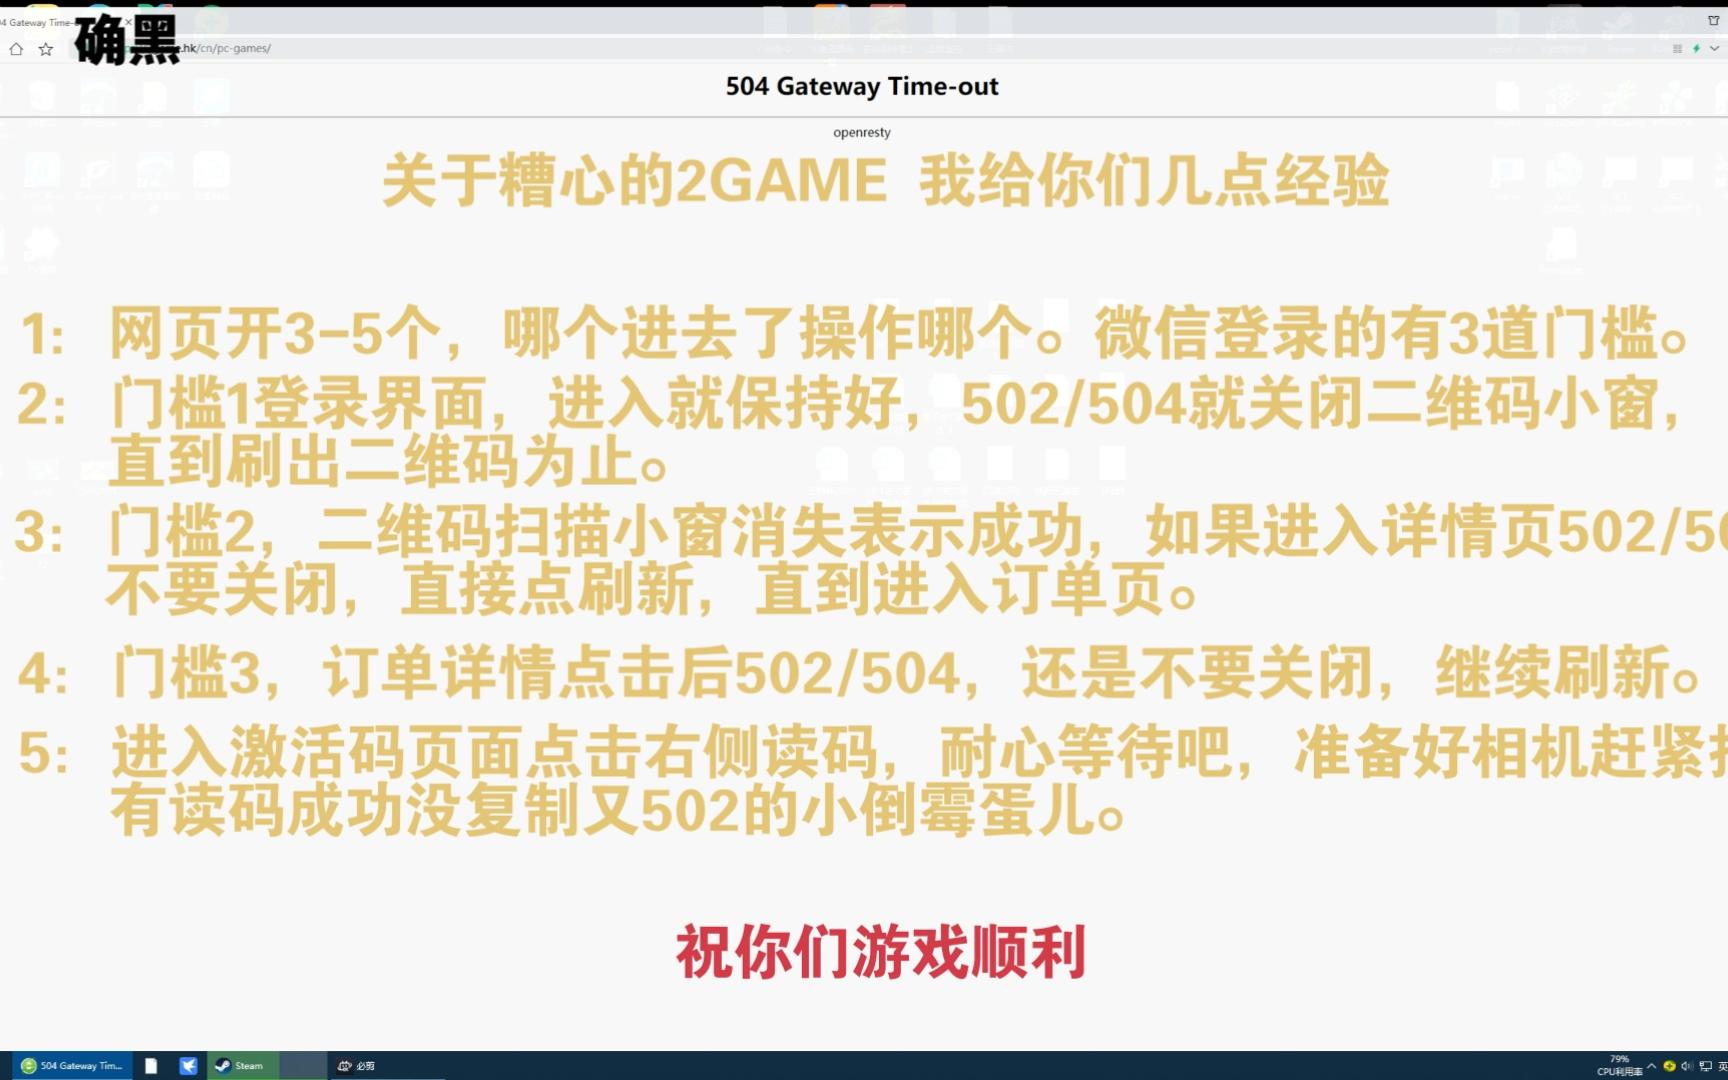Viewport: 1728px width, 1080px height.
Task: Click the network tray icon
Action: tap(1705, 1066)
